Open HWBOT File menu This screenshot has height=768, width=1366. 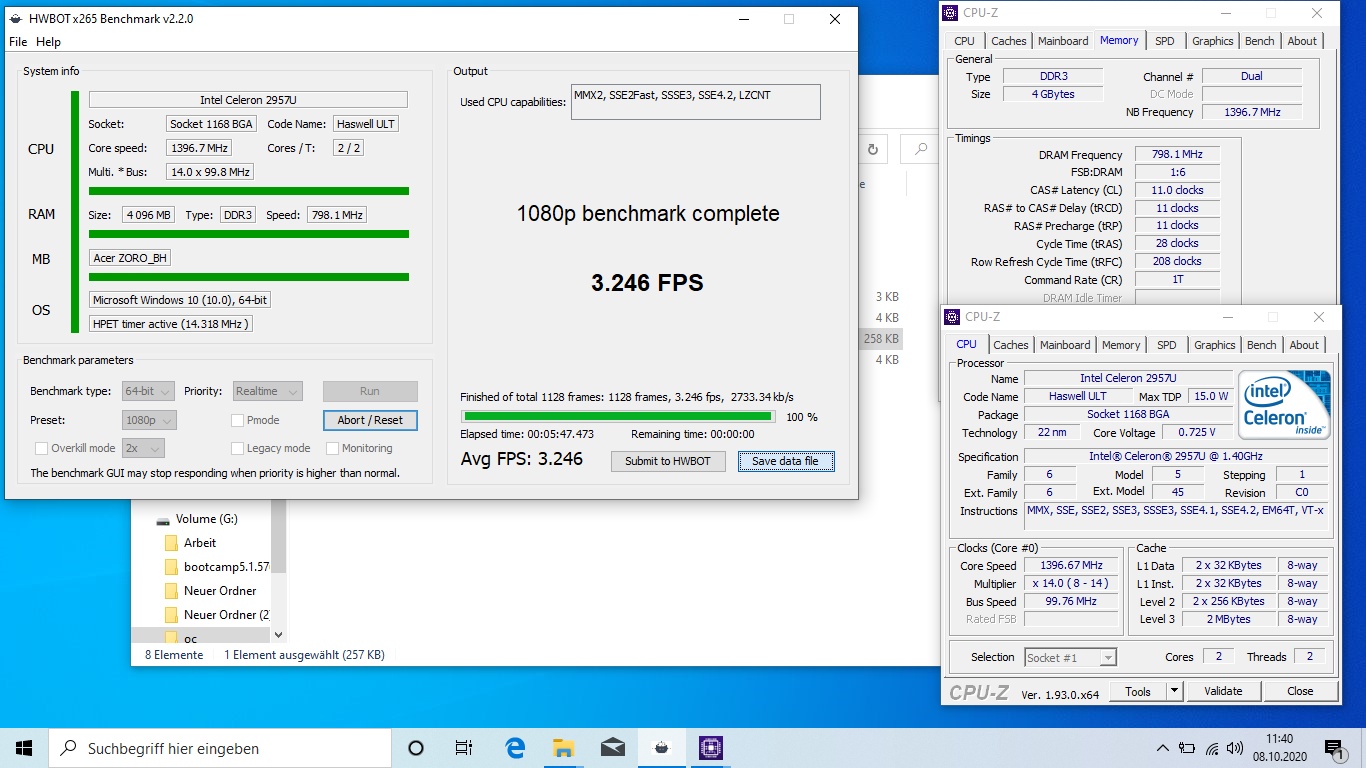18,42
